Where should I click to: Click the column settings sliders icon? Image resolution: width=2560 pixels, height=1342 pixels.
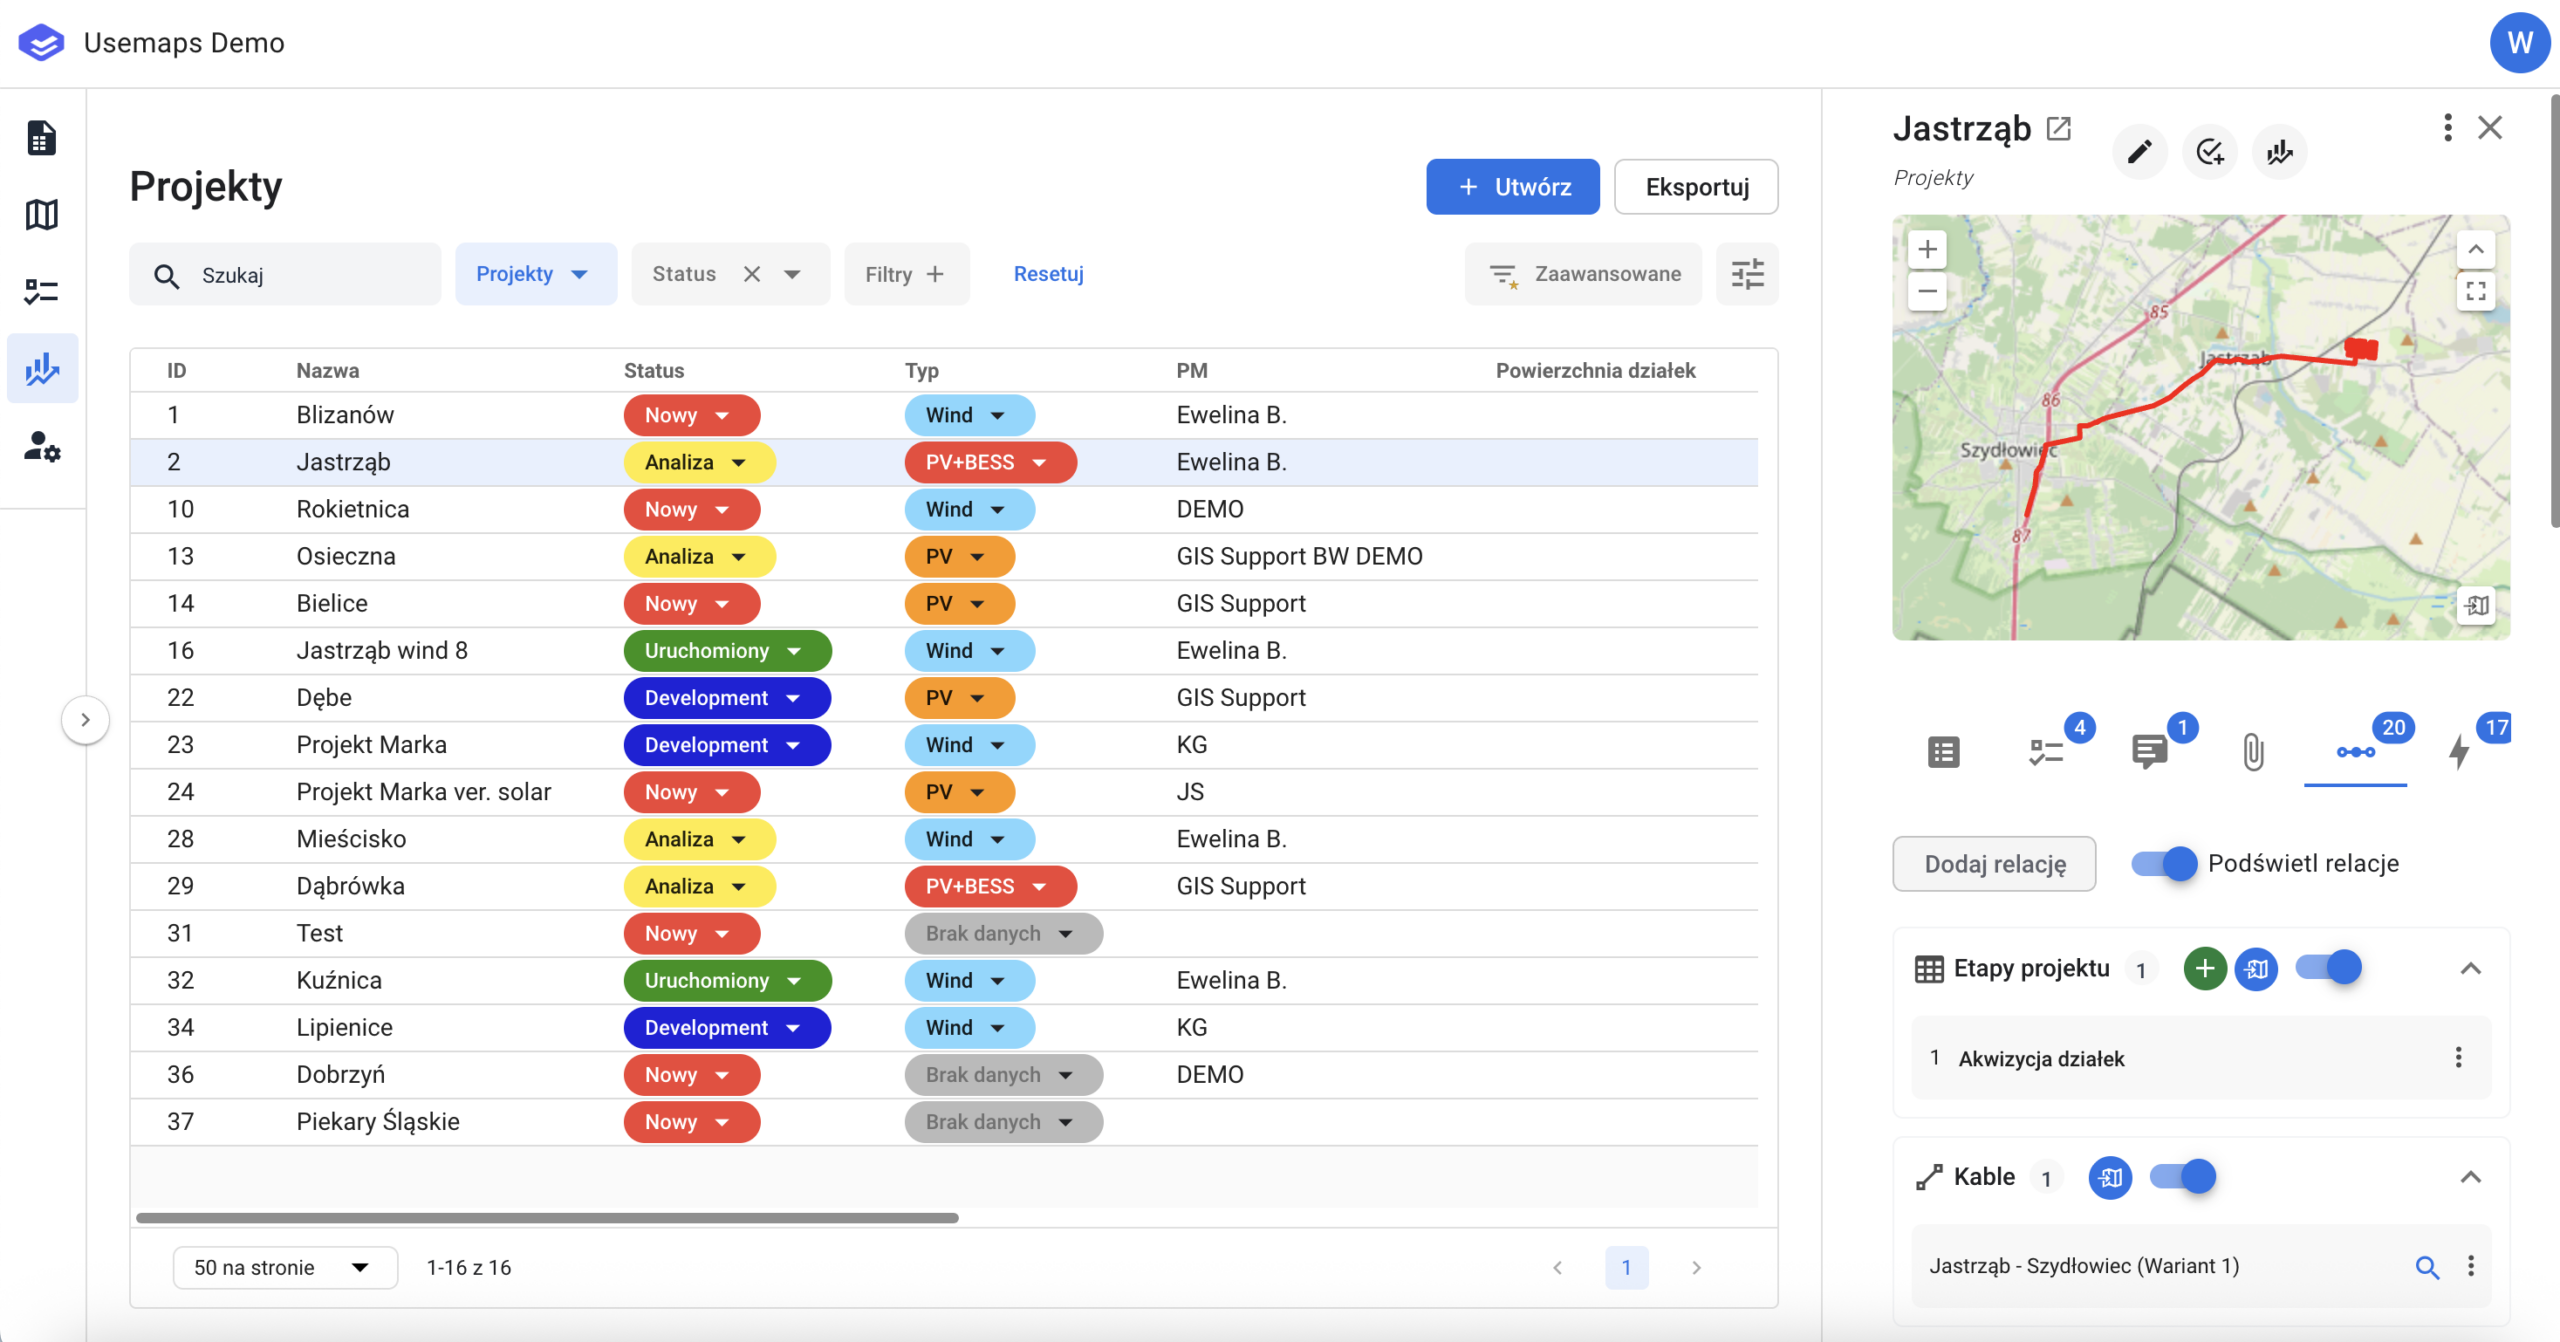point(1747,274)
